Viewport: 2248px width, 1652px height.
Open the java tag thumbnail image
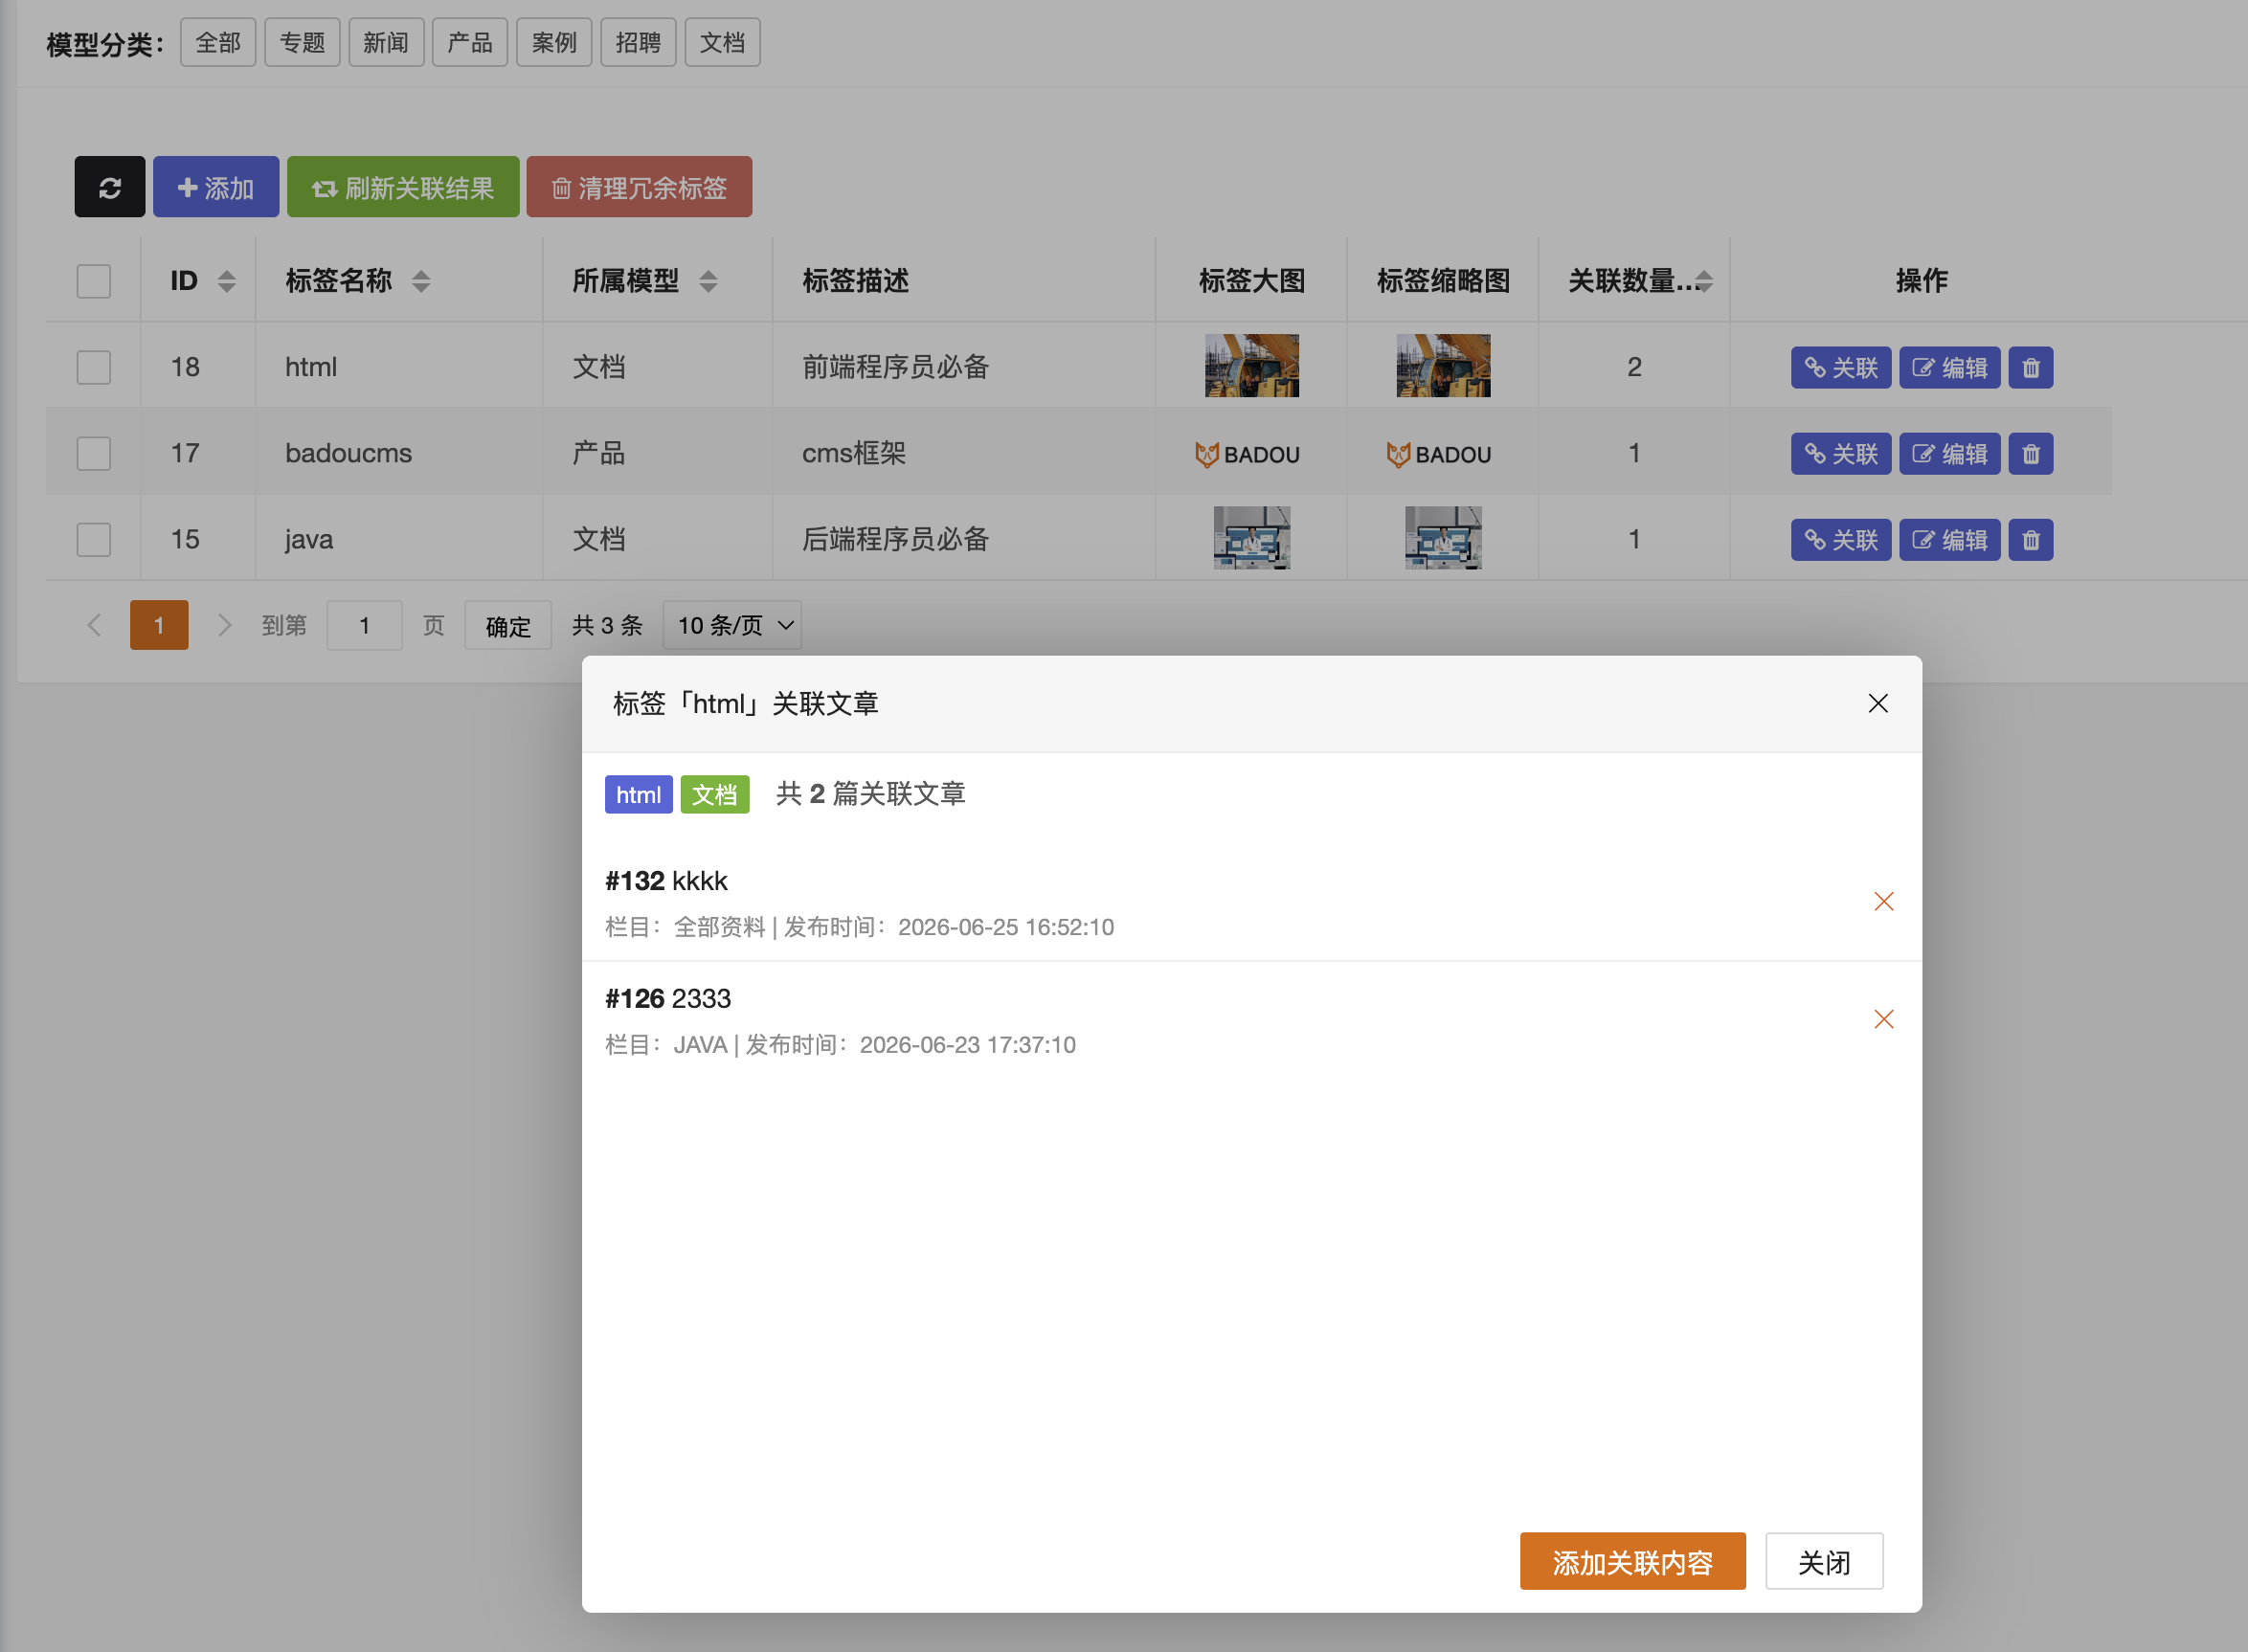[x=1442, y=538]
